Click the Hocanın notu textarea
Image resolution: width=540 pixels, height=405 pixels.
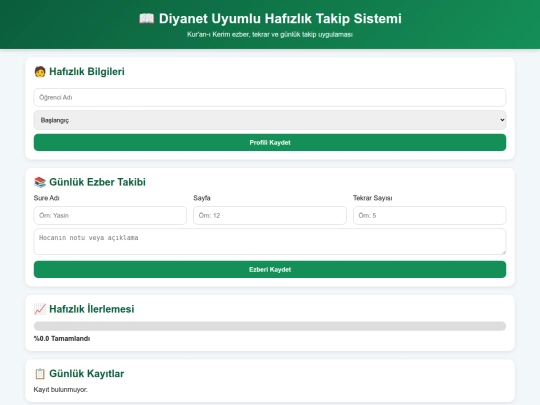(270, 242)
